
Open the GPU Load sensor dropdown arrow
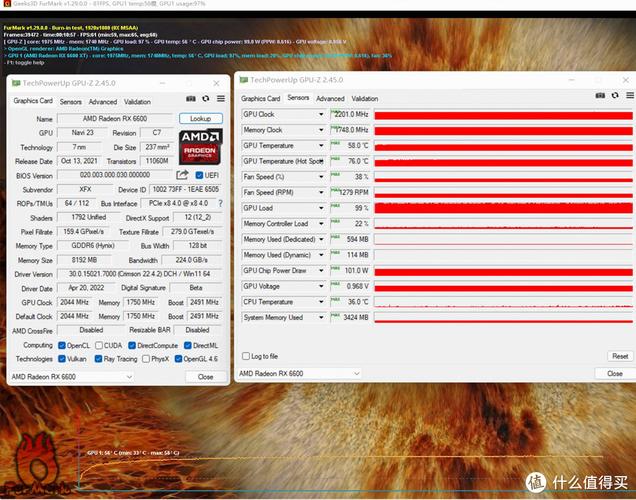pos(321,208)
